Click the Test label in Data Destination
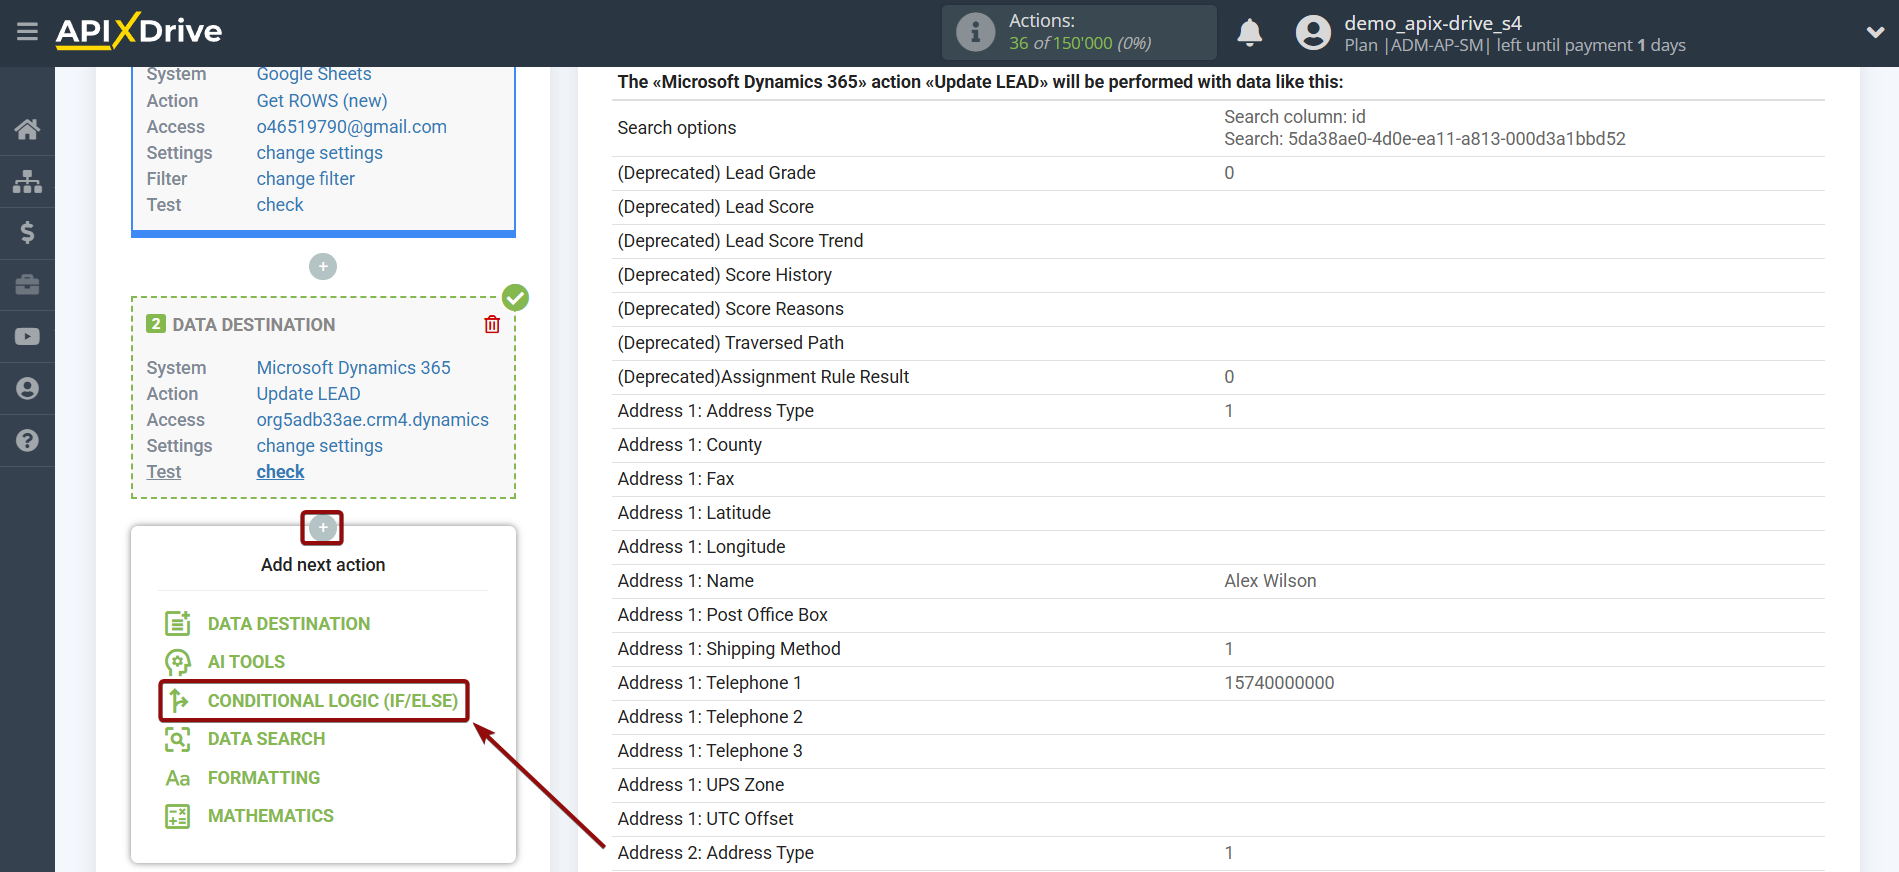The width and height of the screenshot is (1899, 872). tap(164, 472)
